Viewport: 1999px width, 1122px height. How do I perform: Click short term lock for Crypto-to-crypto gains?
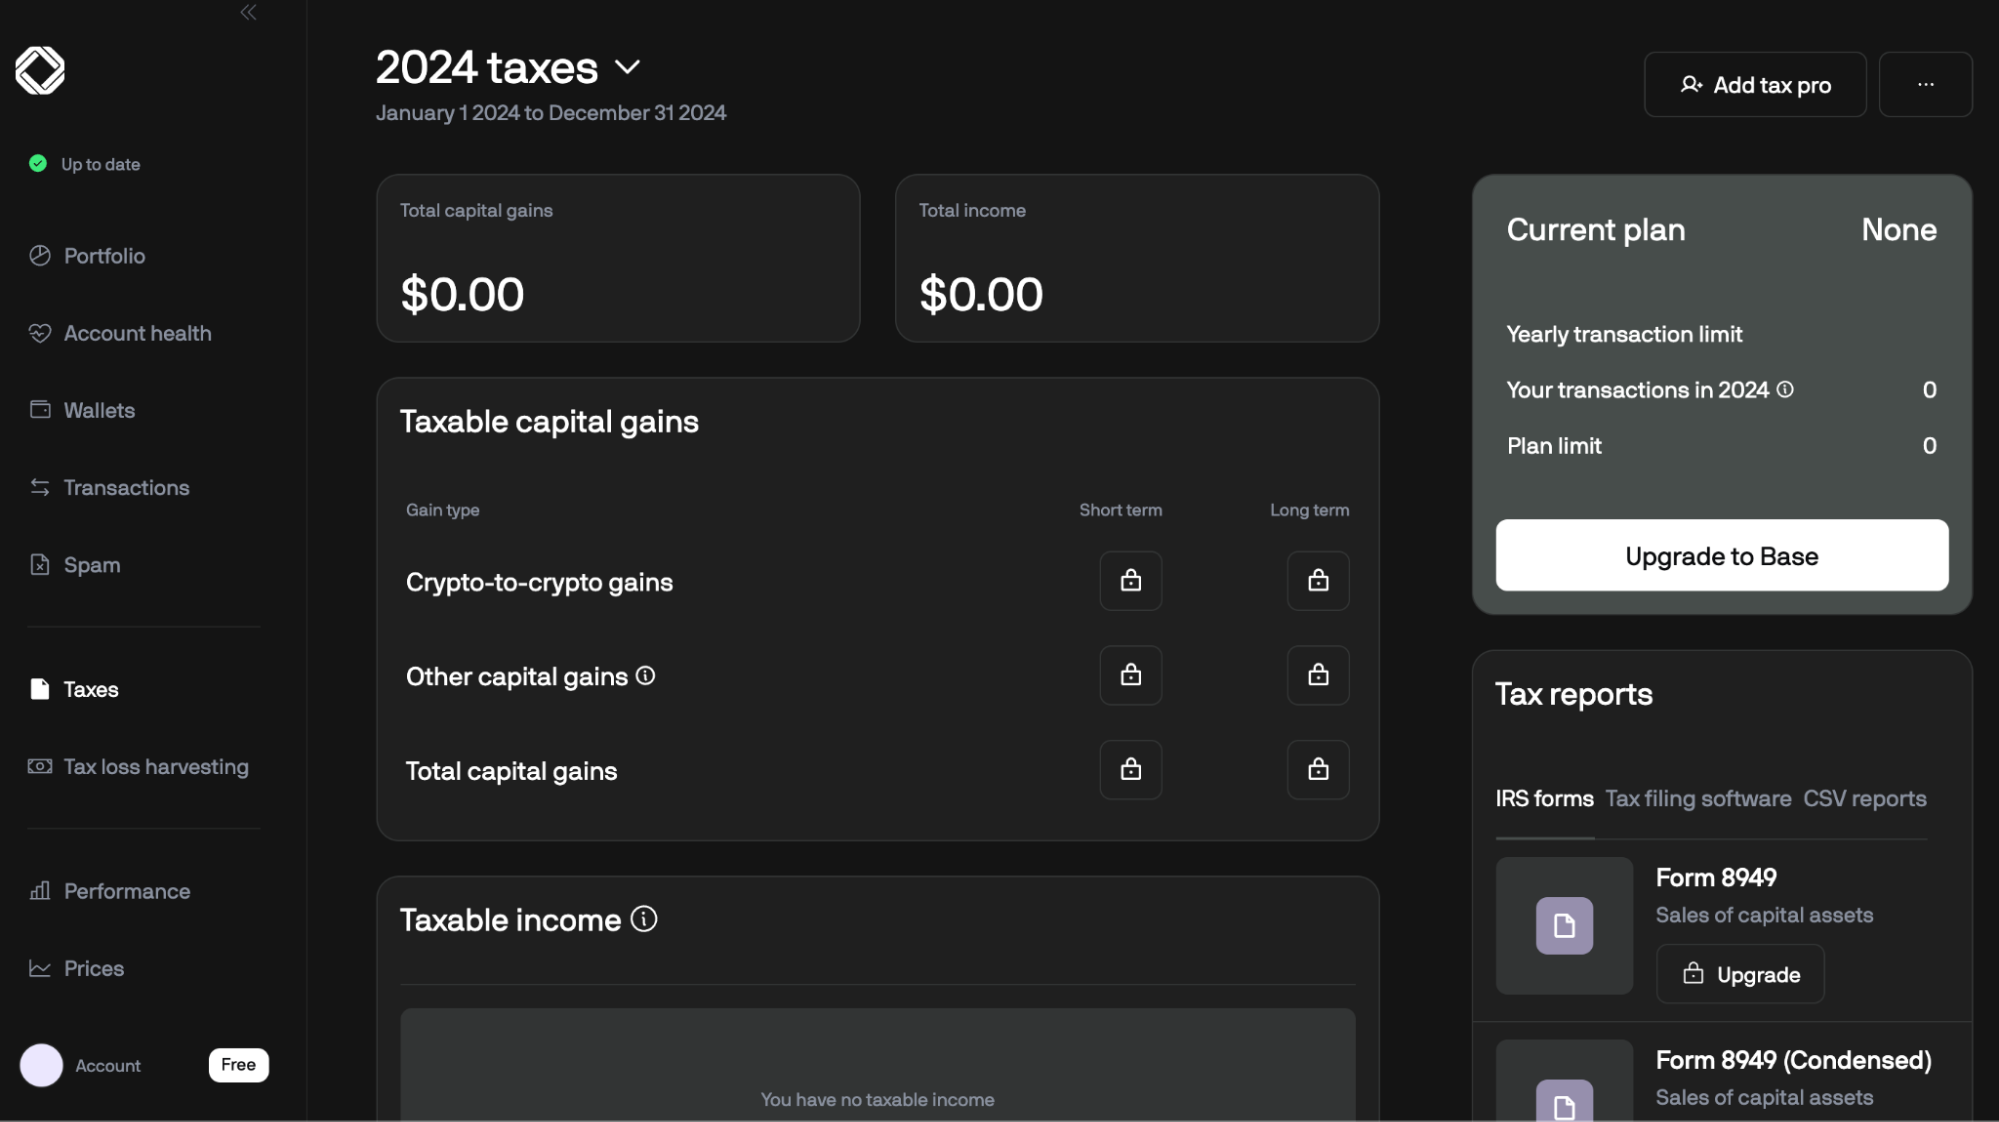point(1130,581)
